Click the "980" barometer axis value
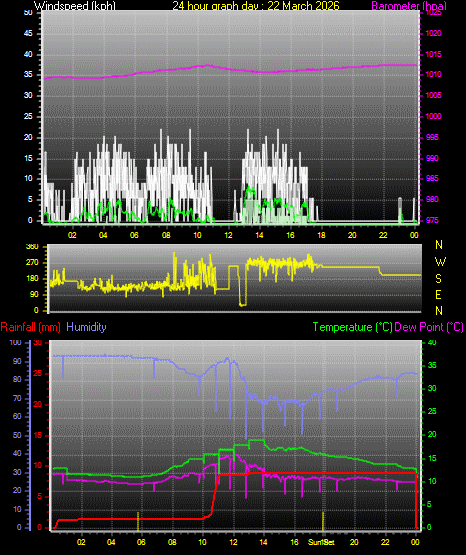The height and width of the screenshot is (555, 466). pos(432,200)
